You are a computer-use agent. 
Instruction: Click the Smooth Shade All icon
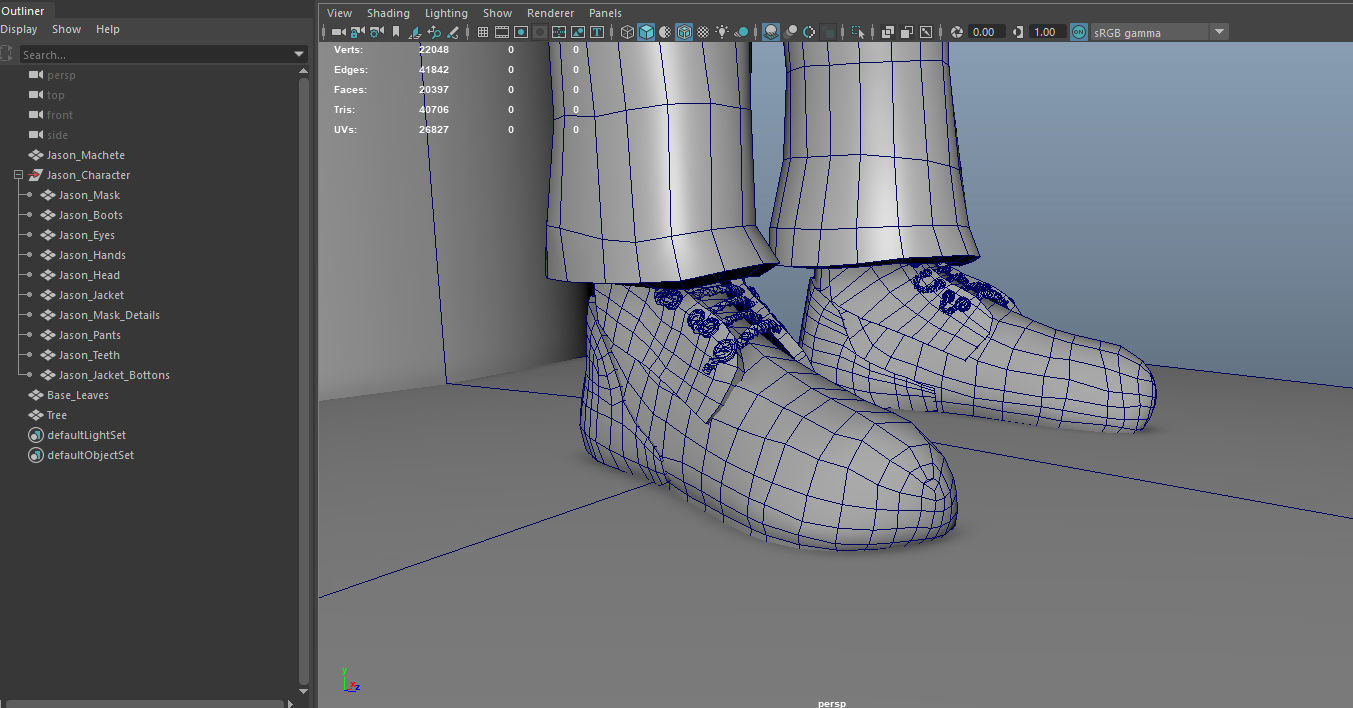click(646, 32)
